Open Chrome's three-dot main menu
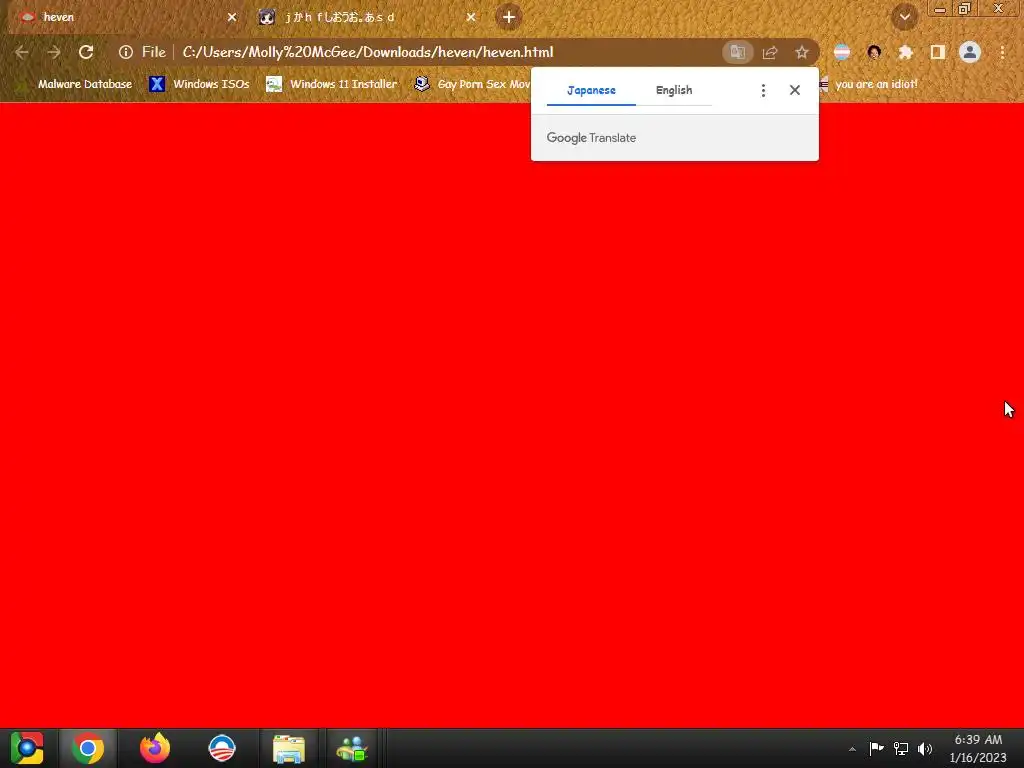 tap(1002, 52)
